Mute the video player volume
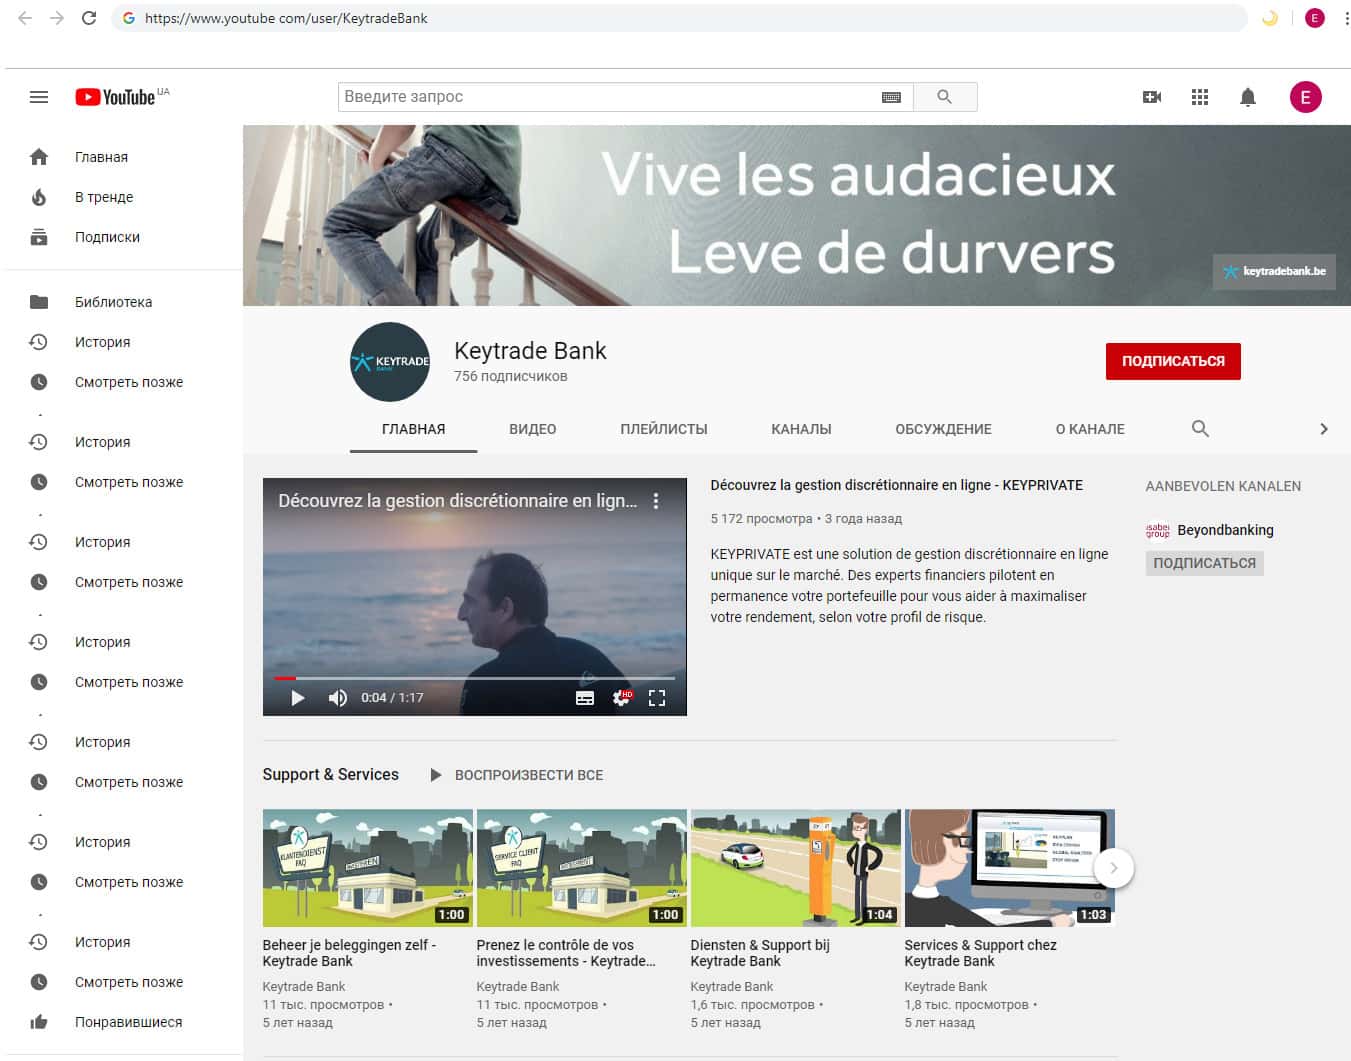1351x1061 pixels. [338, 698]
